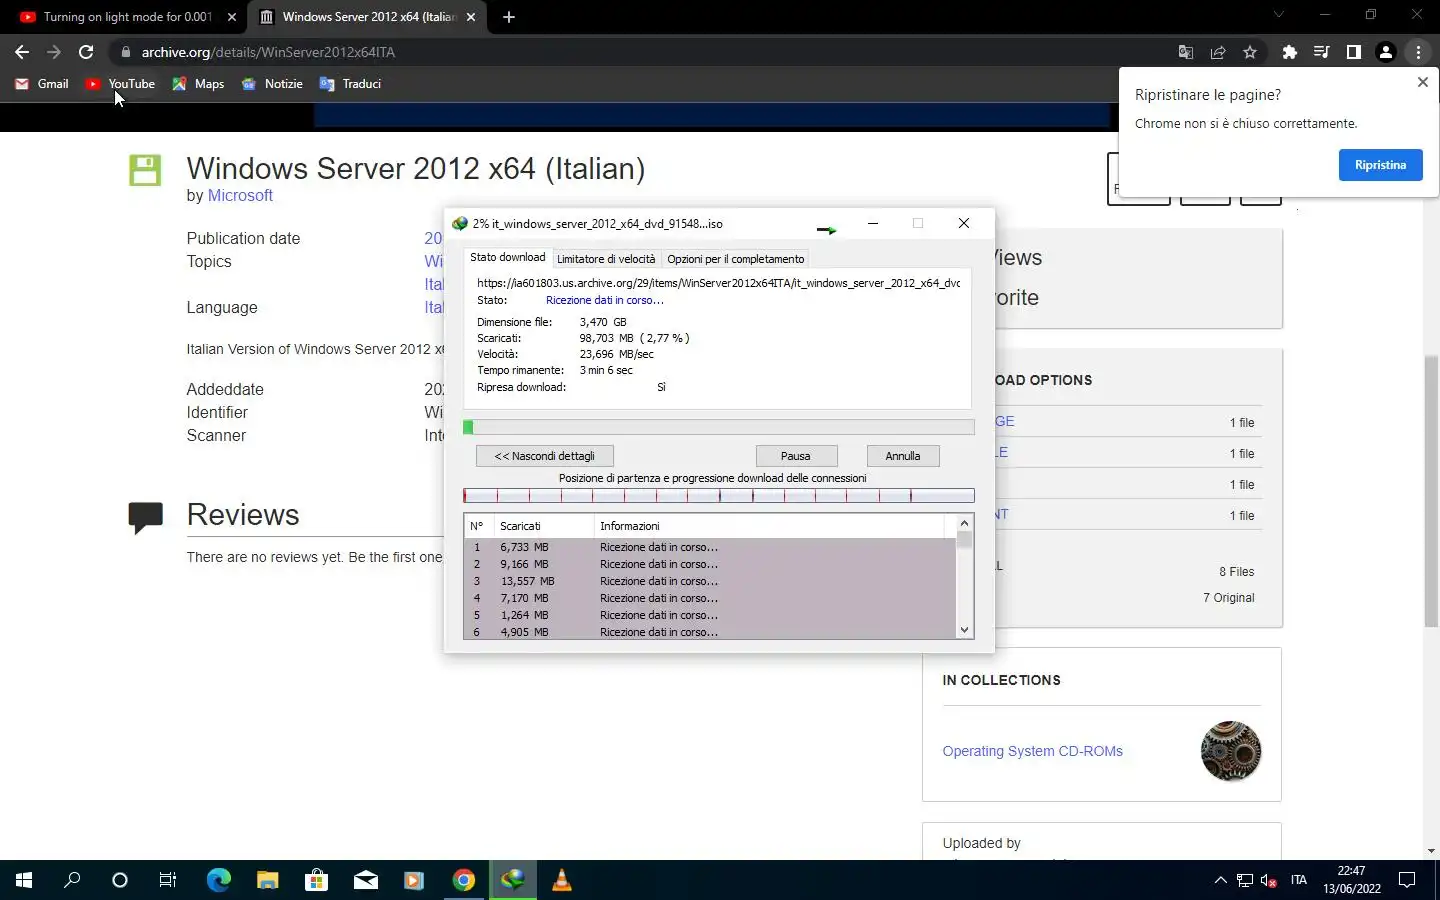
Task: Click the address bar URL
Action: pyautogui.click(x=268, y=52)
